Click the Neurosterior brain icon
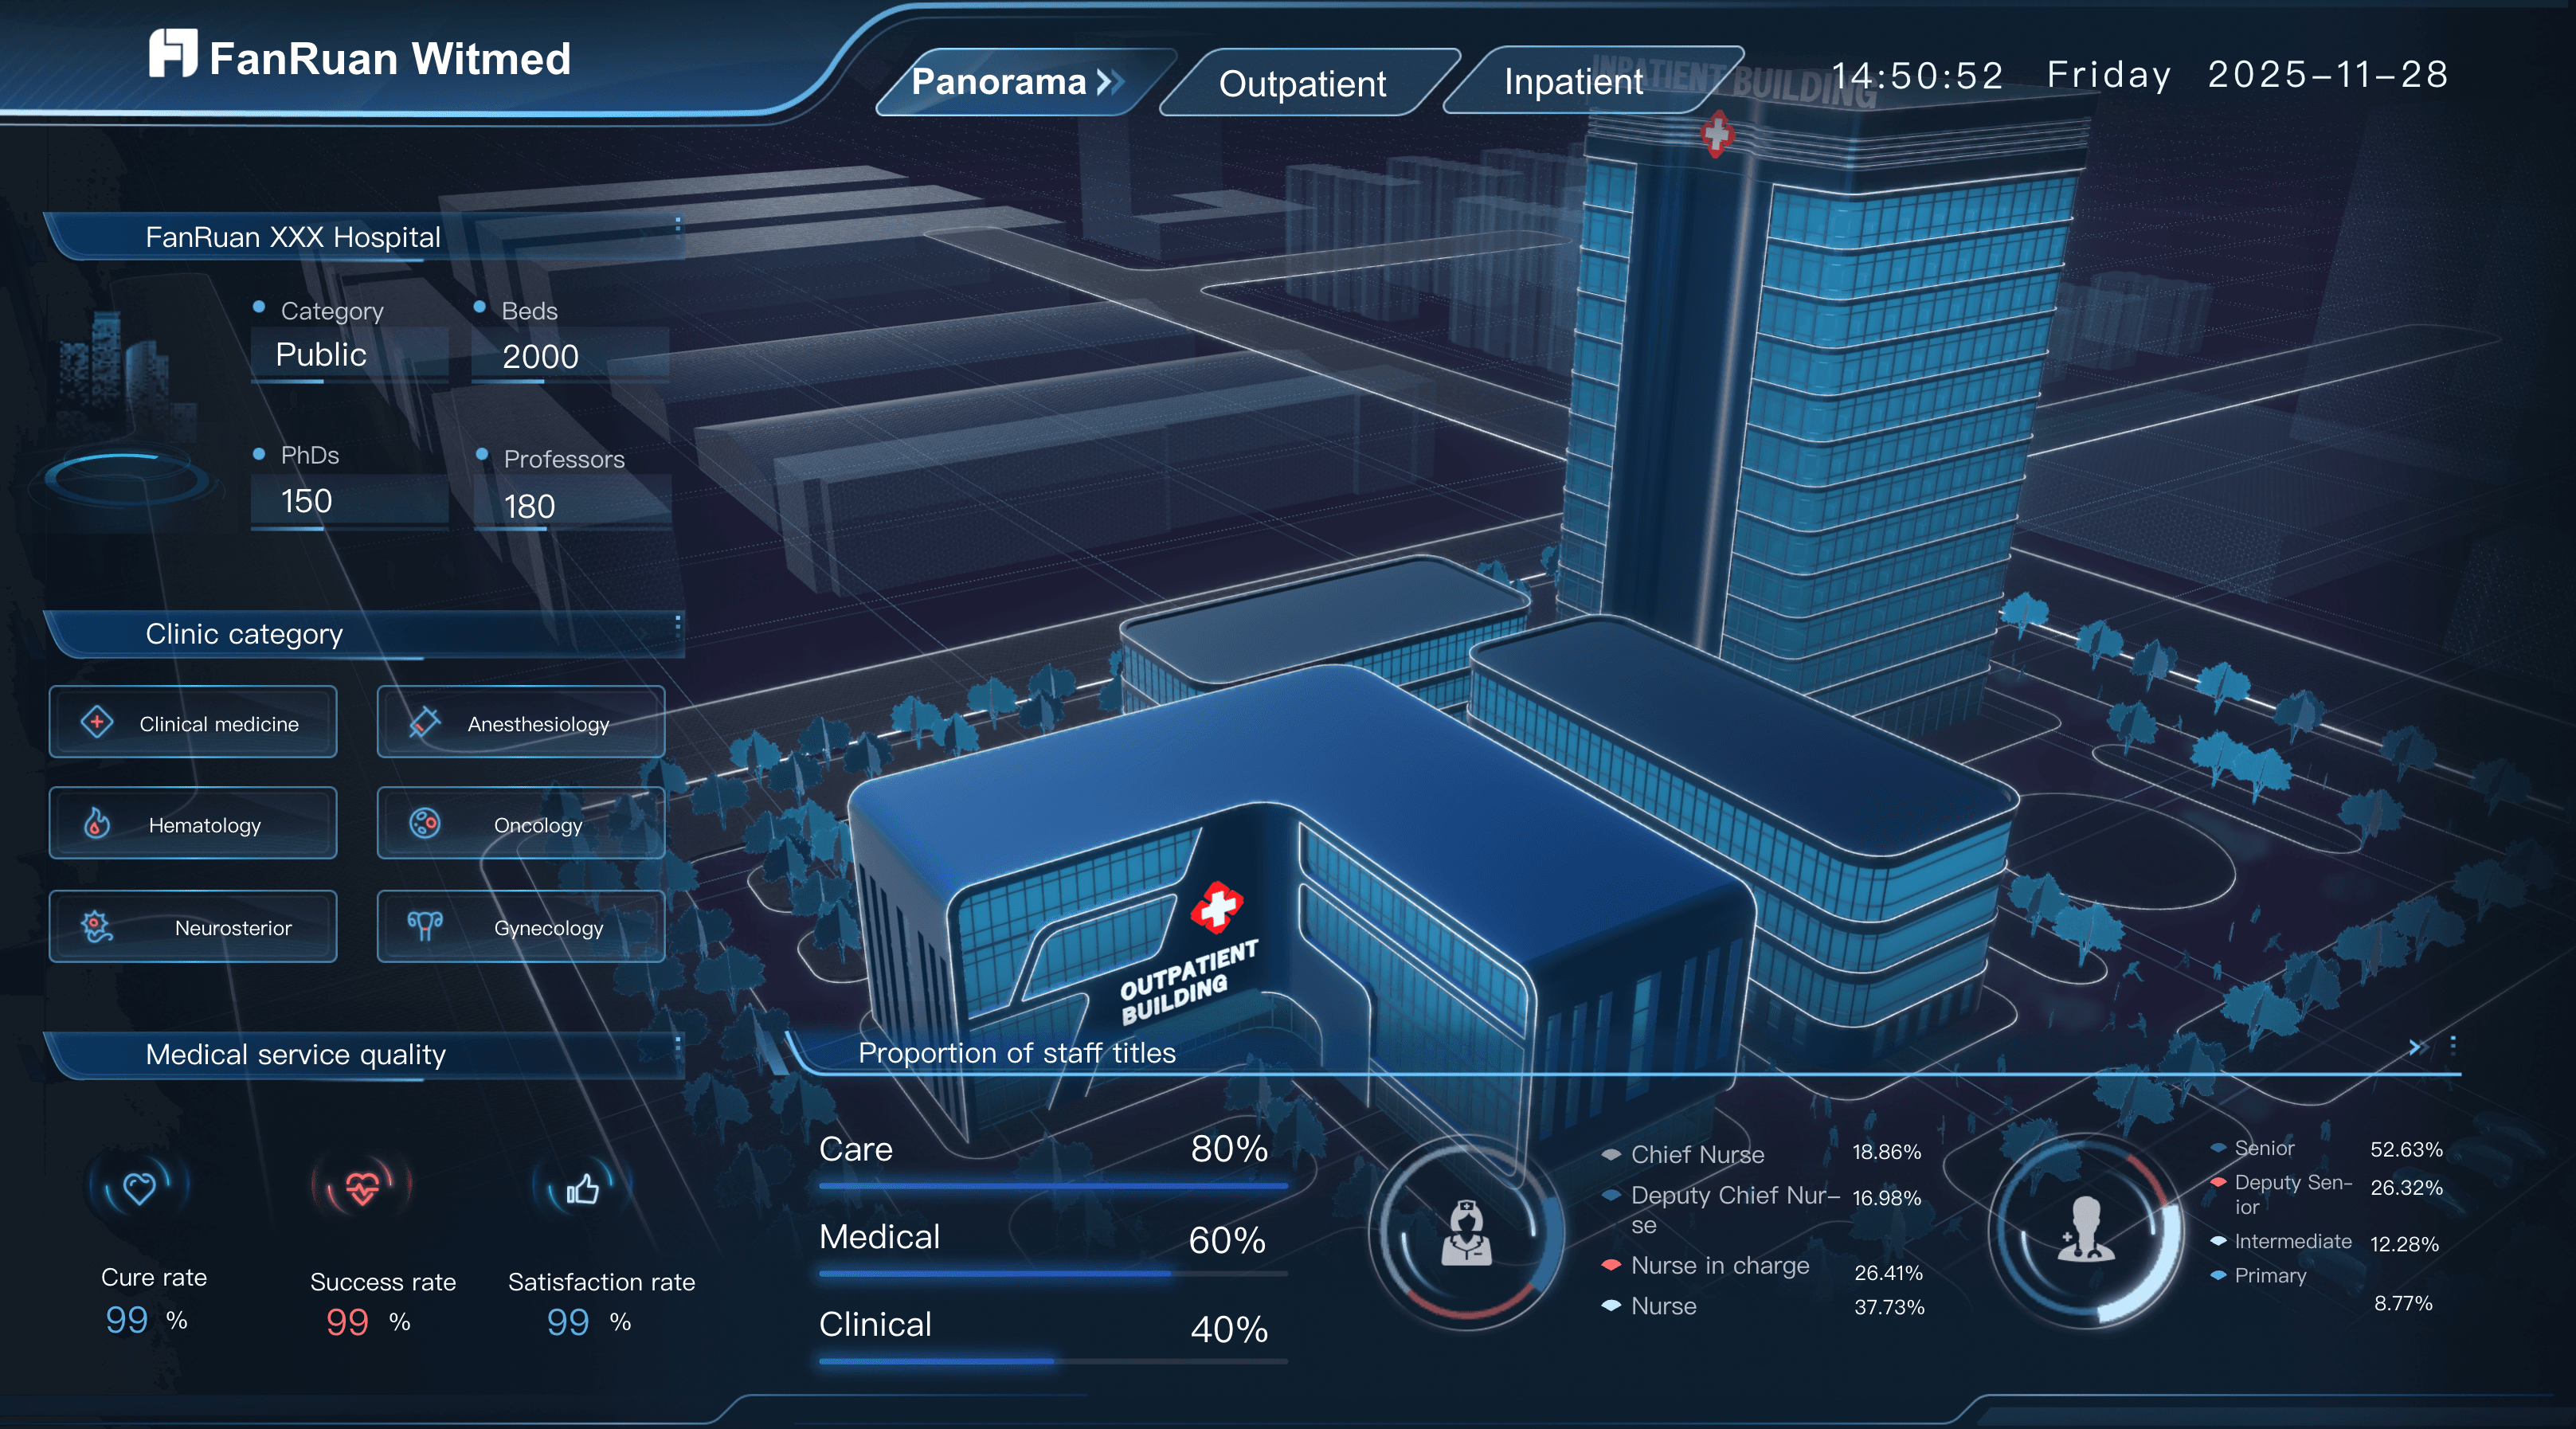The image size is (2576, 1429). [x=97, y=927]
